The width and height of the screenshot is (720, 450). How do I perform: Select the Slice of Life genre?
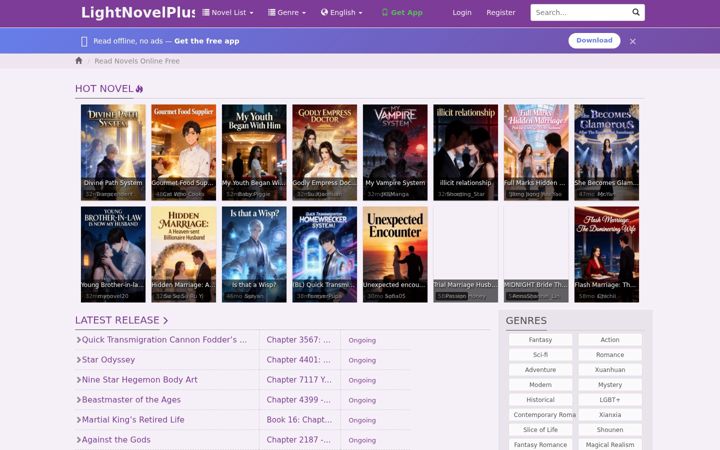tap(540, 430)
